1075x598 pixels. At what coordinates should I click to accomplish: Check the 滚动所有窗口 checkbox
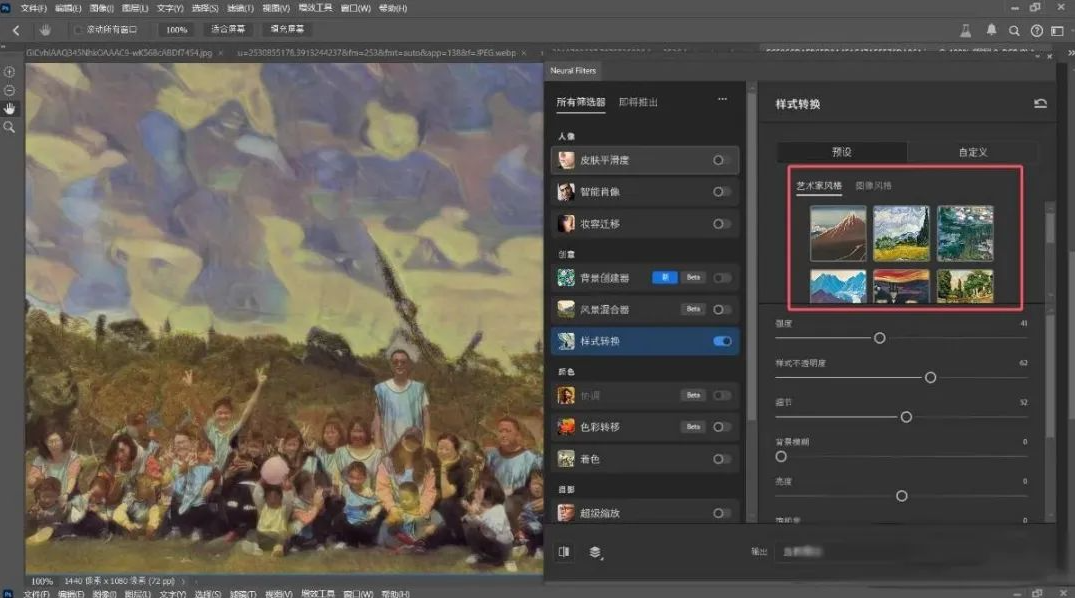pyautogui.click(x=78, y=30)
